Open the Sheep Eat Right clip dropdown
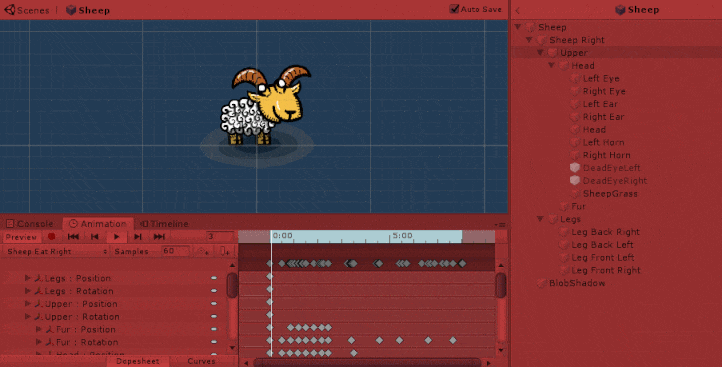This screenshot has width=722, height=367. (56, 251)
